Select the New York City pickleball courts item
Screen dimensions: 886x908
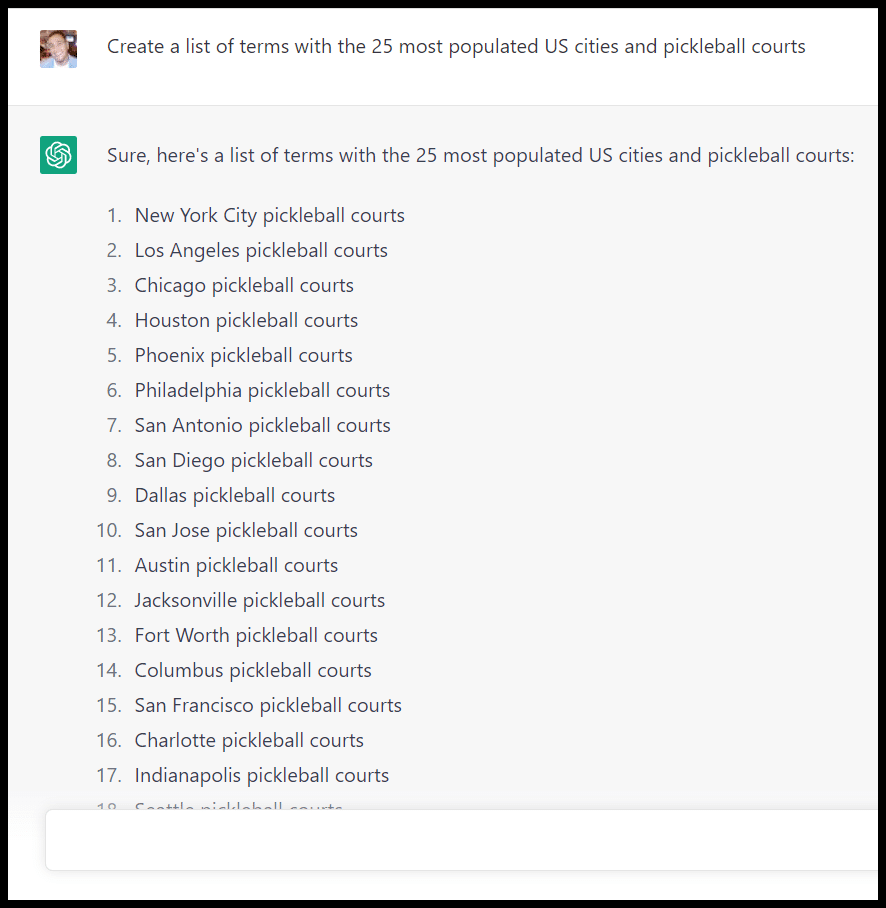(x=269, y=216)
